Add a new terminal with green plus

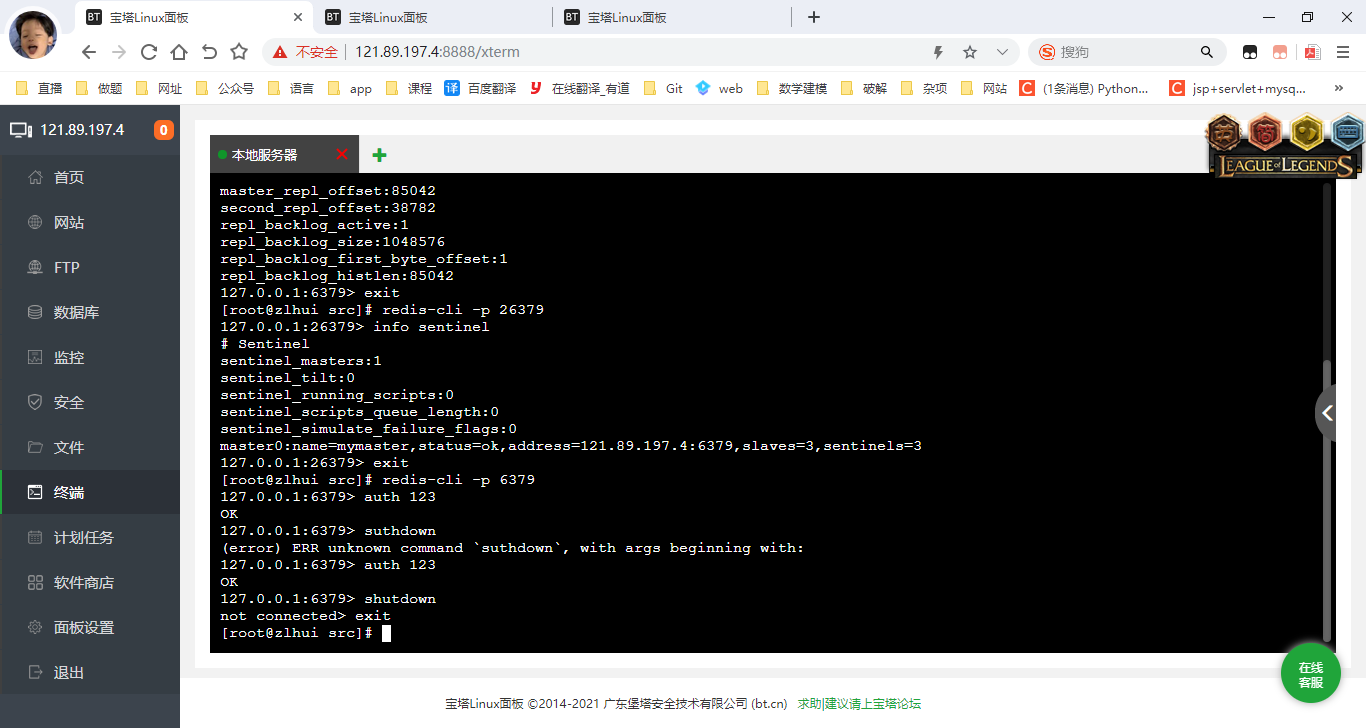pyautogui.click(x=379, y=155)
